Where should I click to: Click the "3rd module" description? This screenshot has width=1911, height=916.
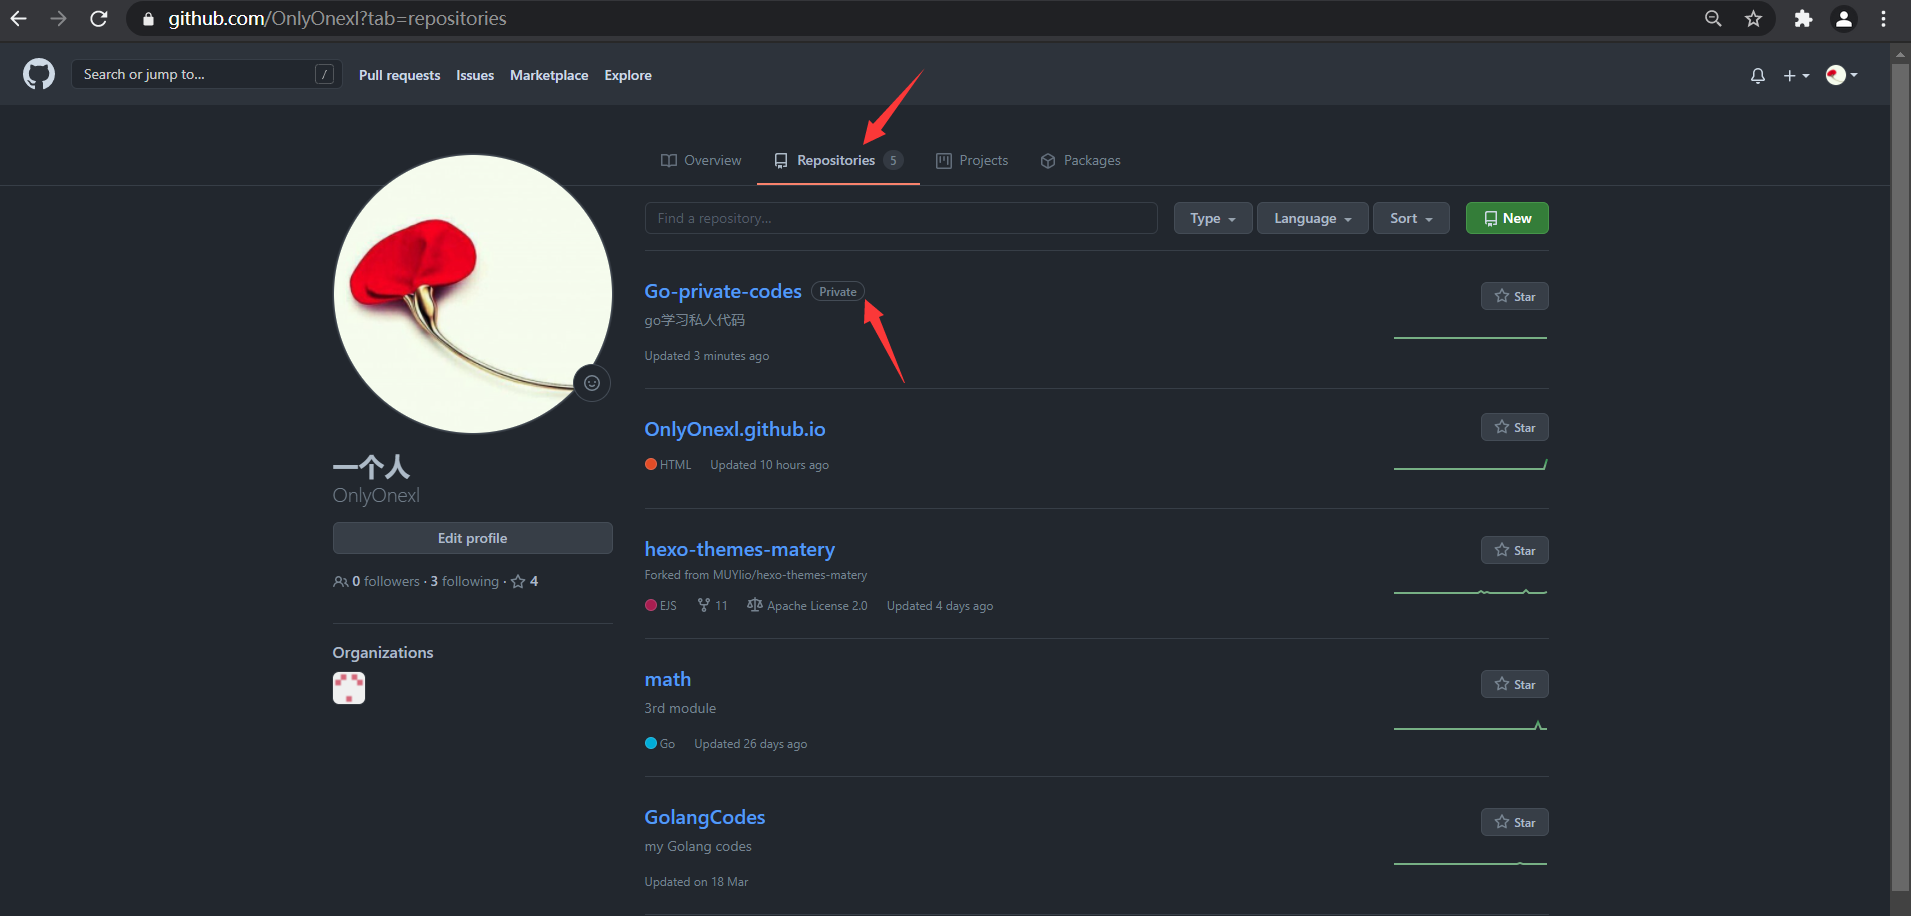[x=680, y=708]
